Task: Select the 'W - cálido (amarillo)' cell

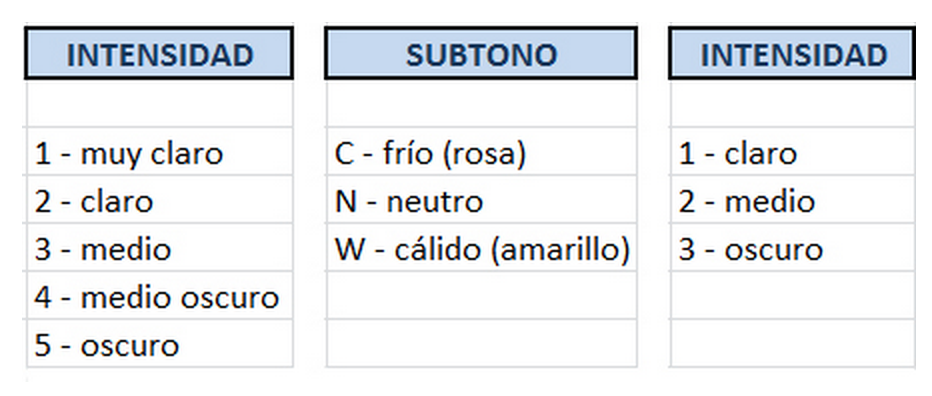Action: (481, 248)
